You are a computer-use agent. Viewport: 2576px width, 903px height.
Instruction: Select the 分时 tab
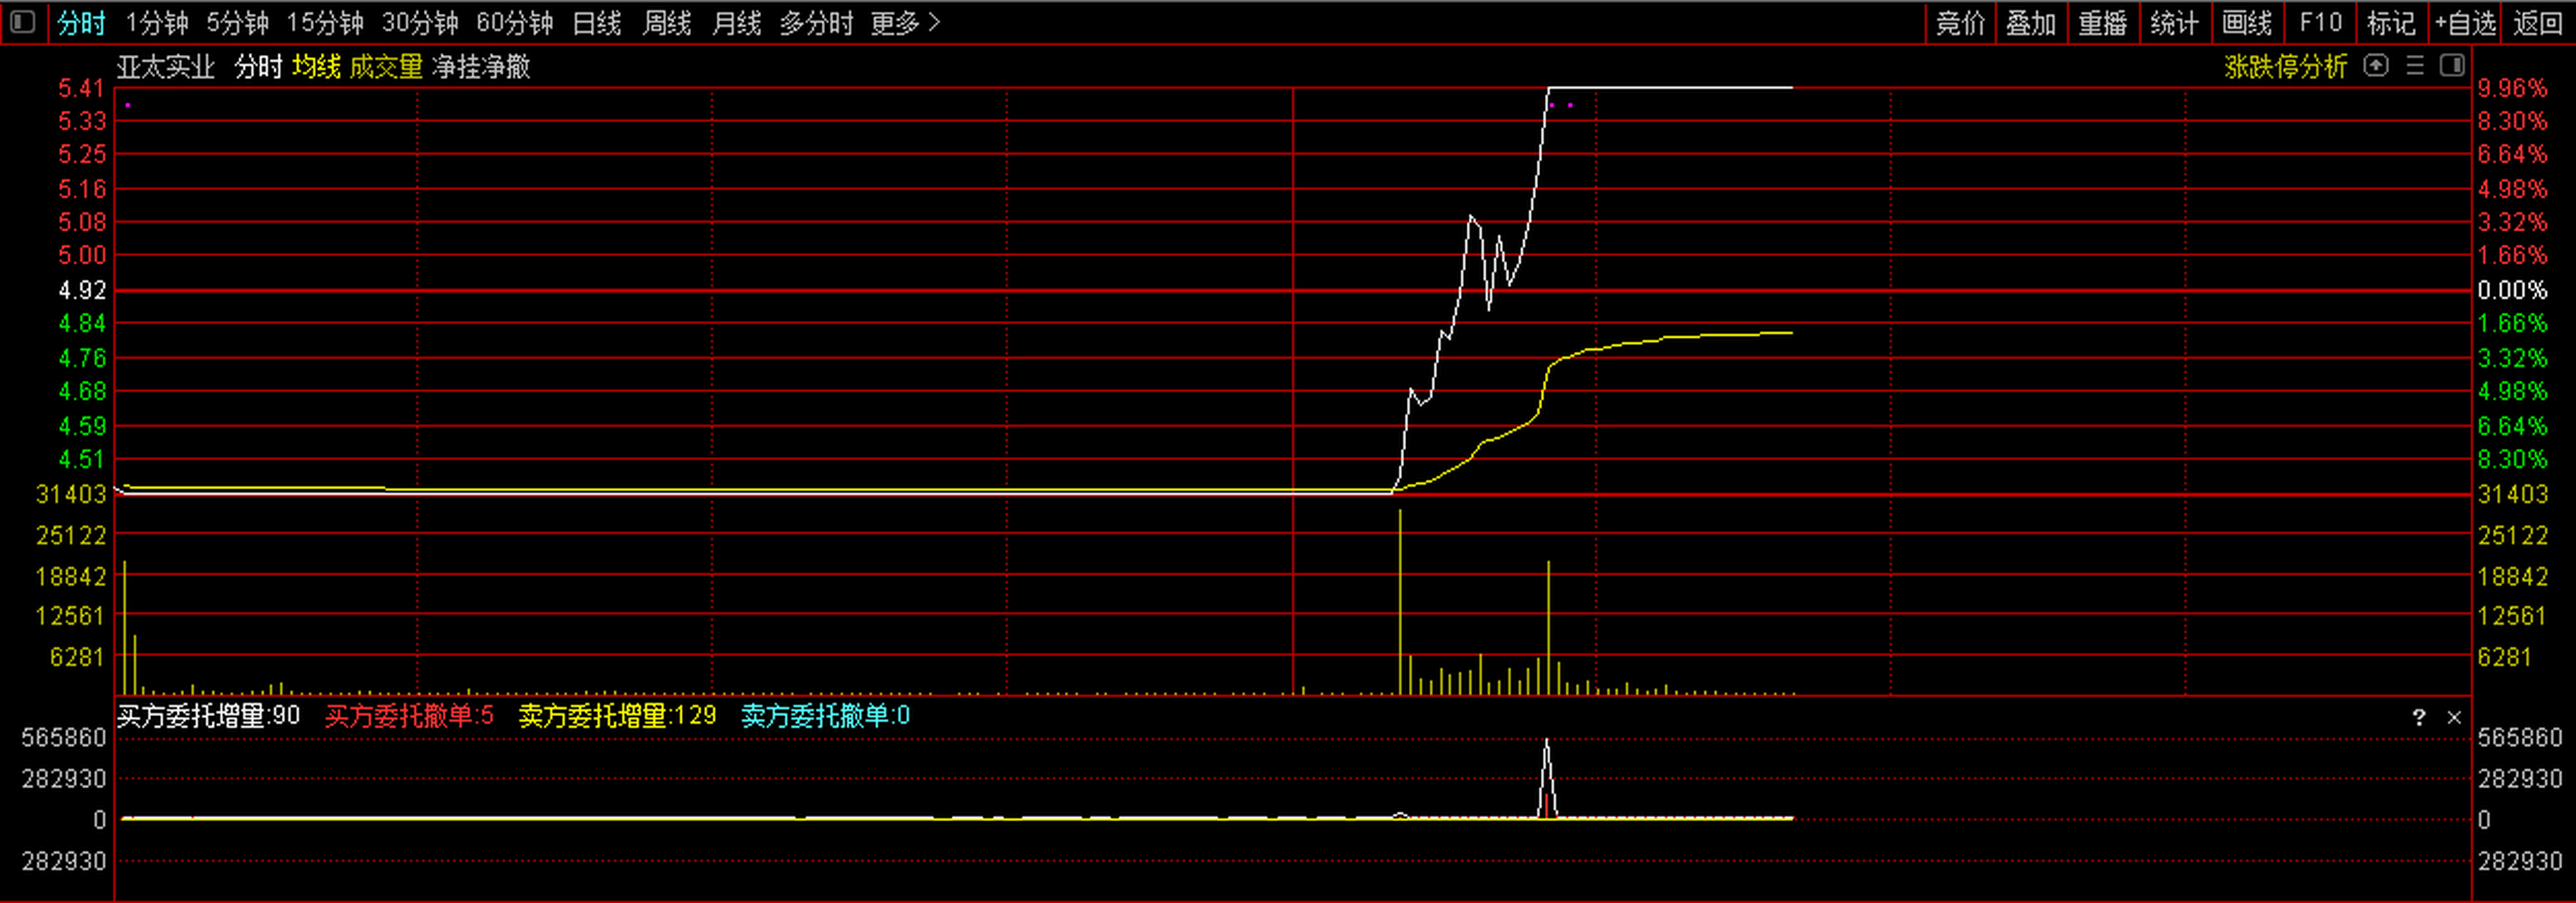click(81, 23)
